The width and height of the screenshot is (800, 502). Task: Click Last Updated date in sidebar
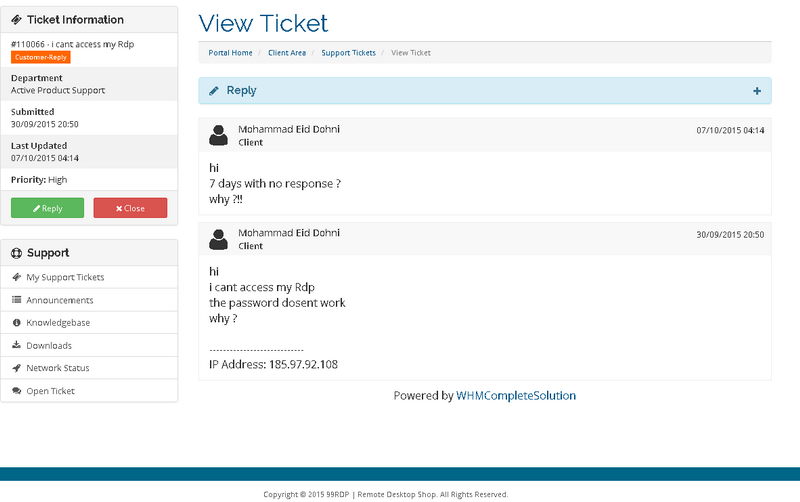(45, 158)
